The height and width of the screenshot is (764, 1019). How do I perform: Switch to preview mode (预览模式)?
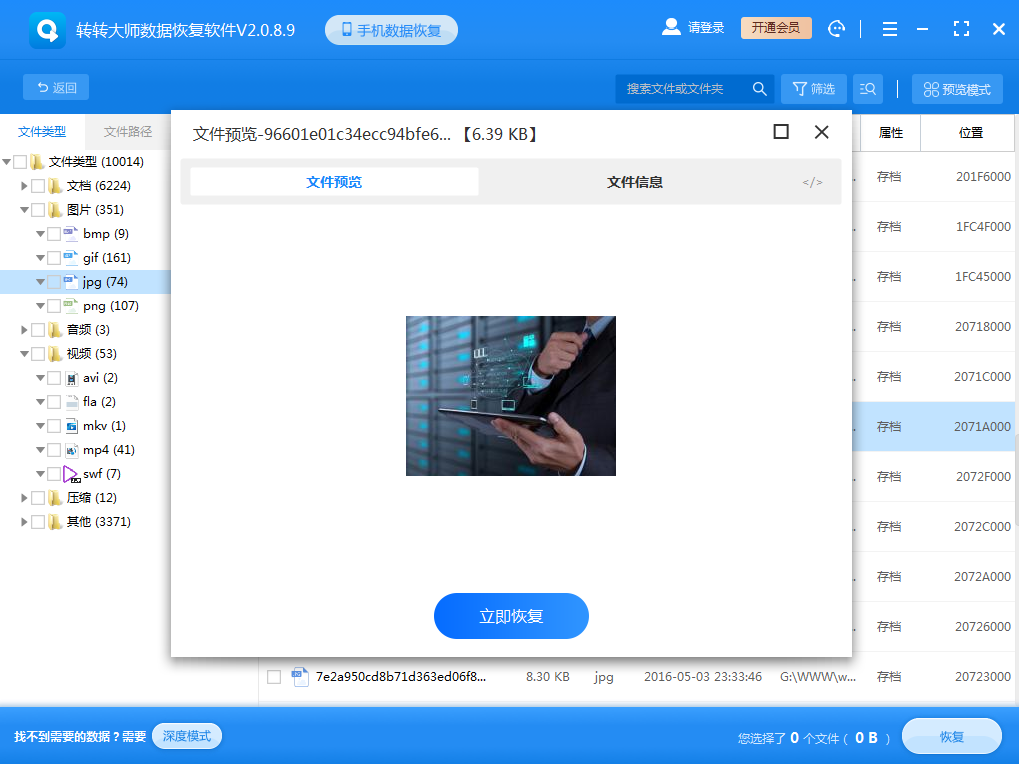pos(956,88)
